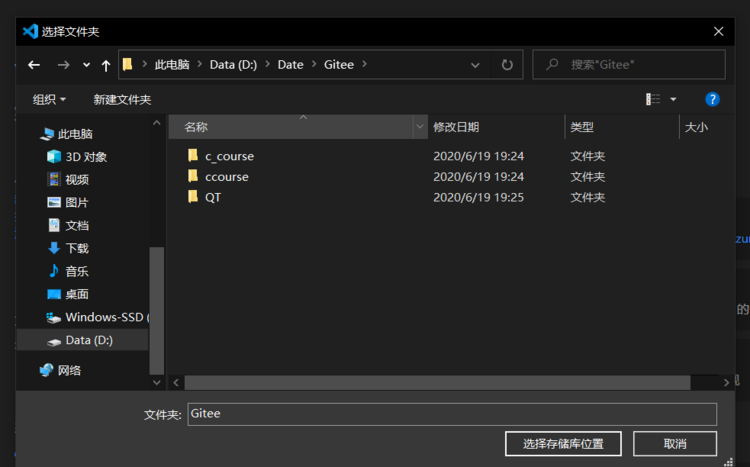Click the file list horizontal scrollbar thumb
Screen dimensions: 750x467
tap(437, 382)
